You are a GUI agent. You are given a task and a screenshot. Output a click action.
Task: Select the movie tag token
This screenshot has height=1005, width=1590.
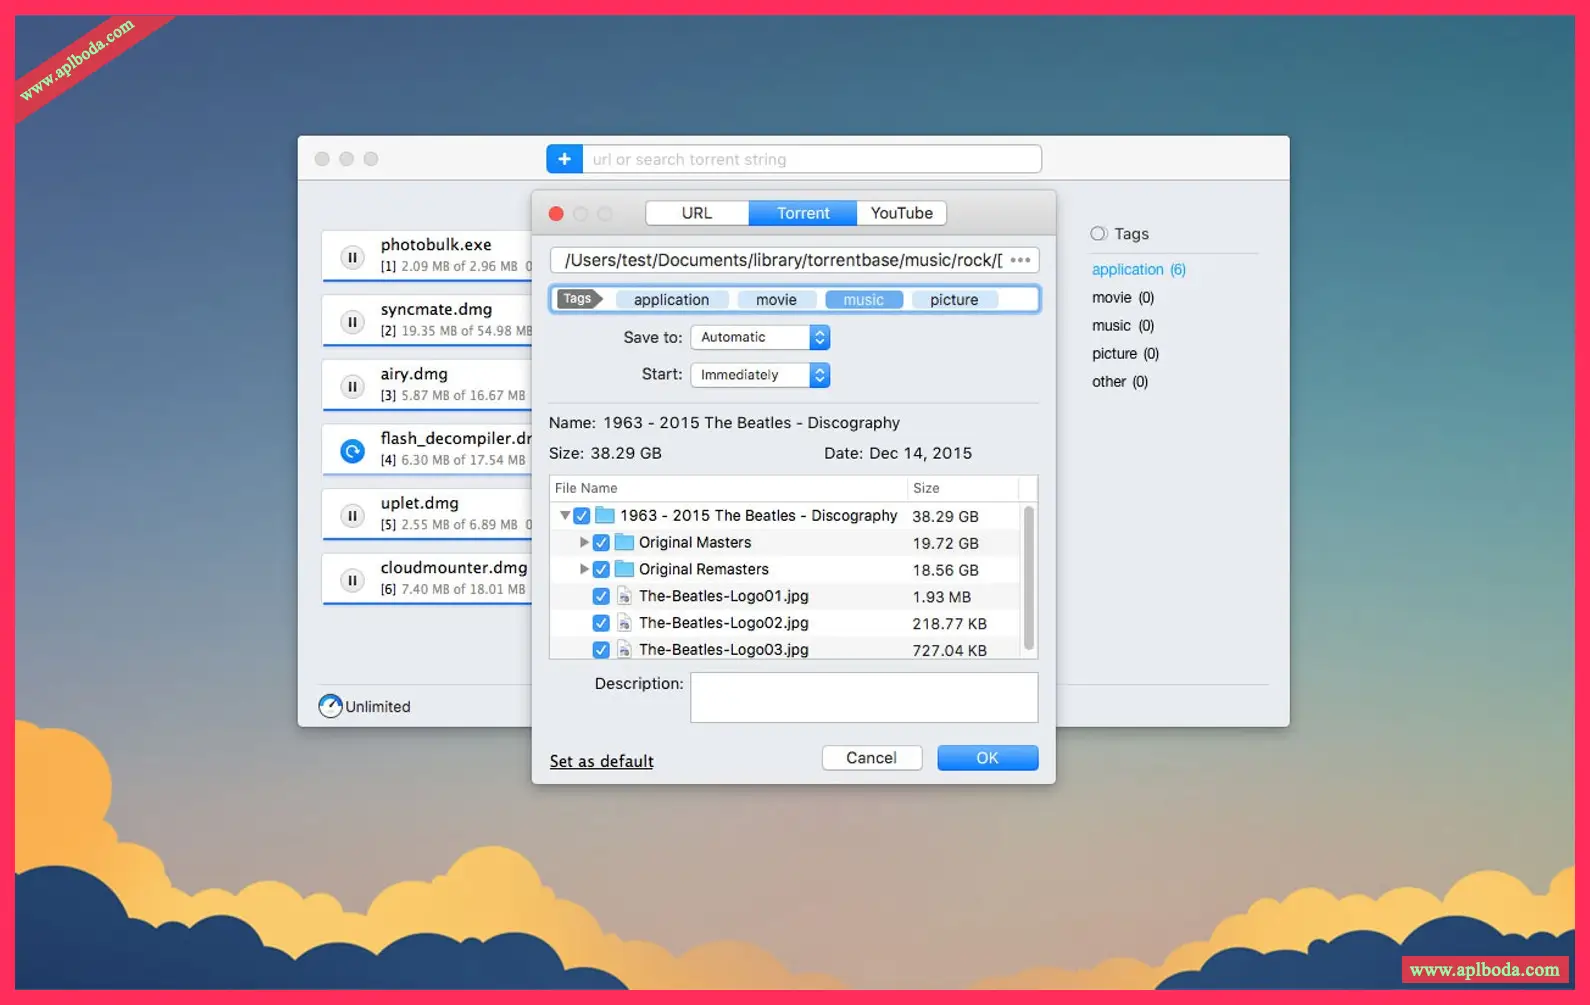(776, 300)
